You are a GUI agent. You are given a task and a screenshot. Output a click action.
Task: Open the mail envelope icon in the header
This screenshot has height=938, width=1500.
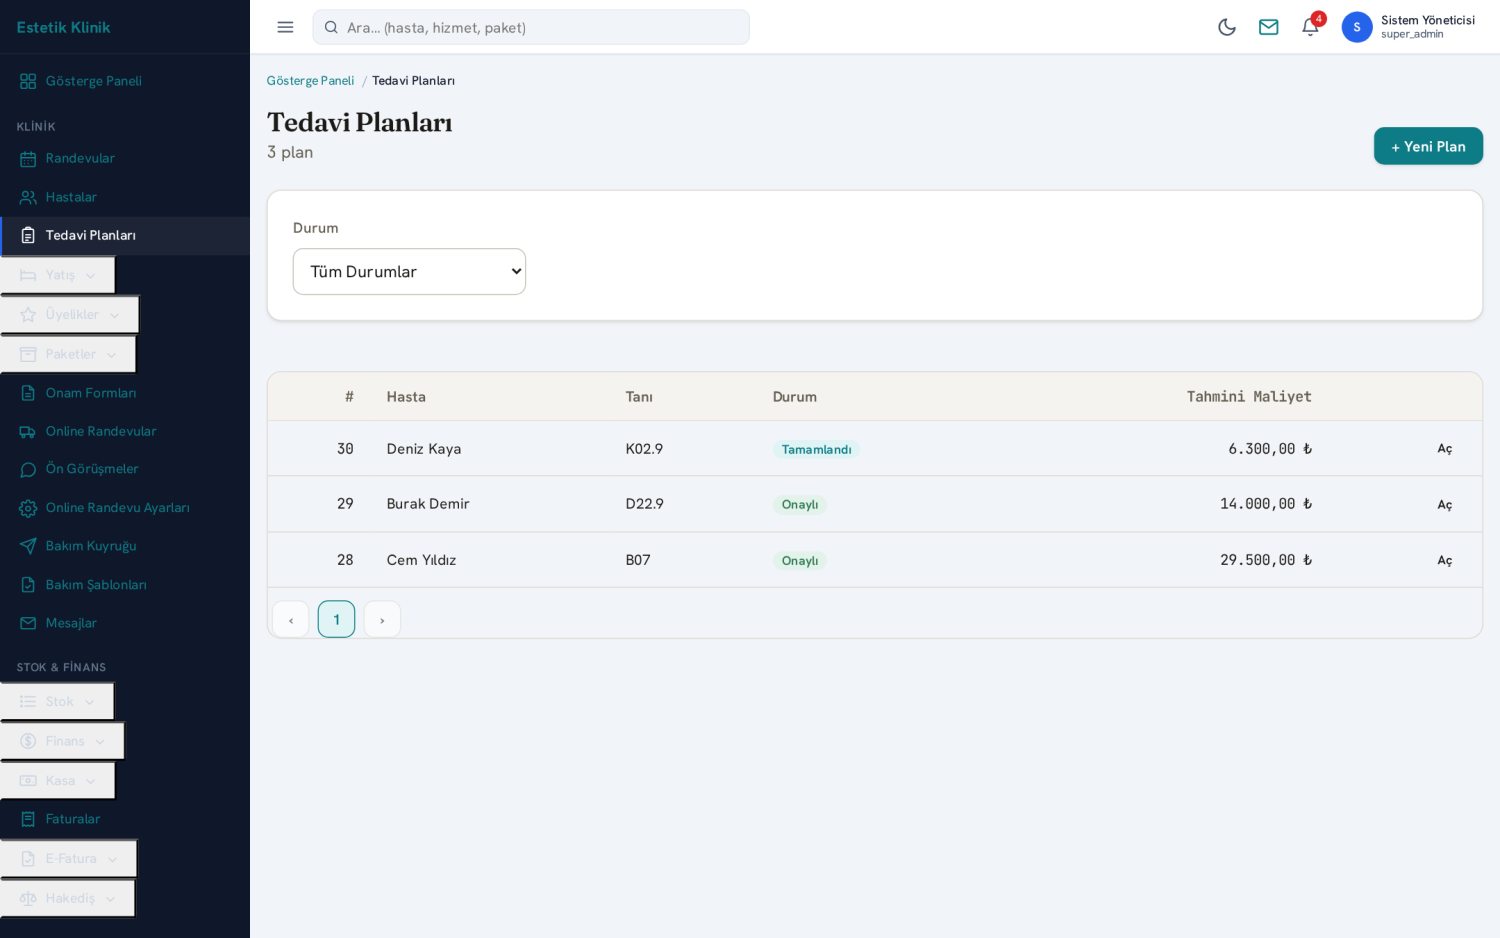(1268, 27)
